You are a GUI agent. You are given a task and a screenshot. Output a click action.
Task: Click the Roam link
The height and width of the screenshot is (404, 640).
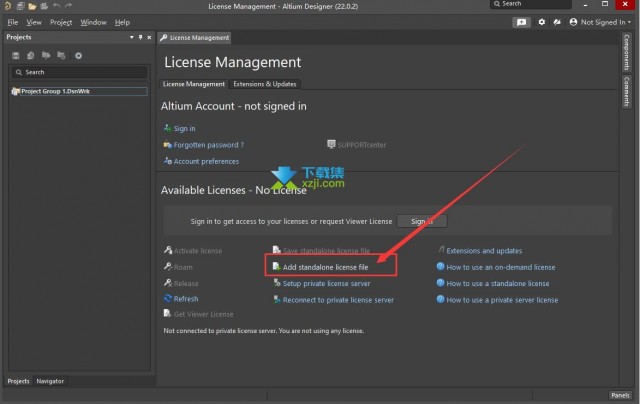pyautogui.click(x=183, y=267)
